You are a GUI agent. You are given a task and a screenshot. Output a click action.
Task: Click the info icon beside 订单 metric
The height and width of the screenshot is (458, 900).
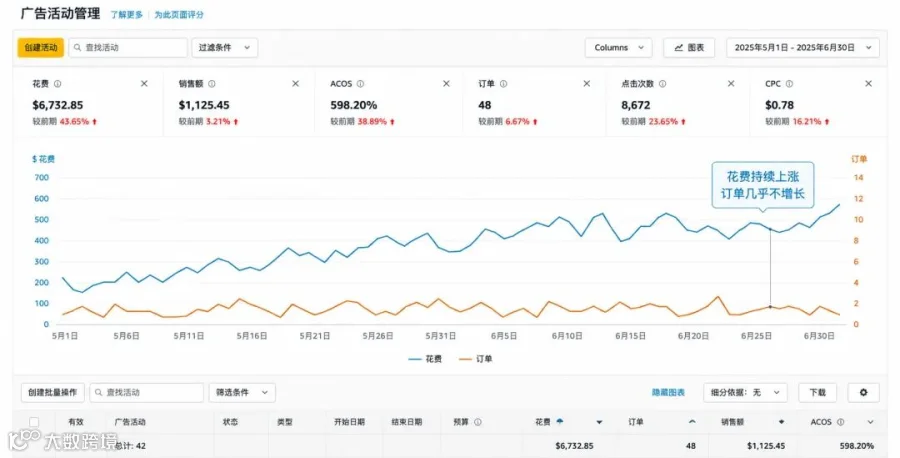(x=503, y=84)
